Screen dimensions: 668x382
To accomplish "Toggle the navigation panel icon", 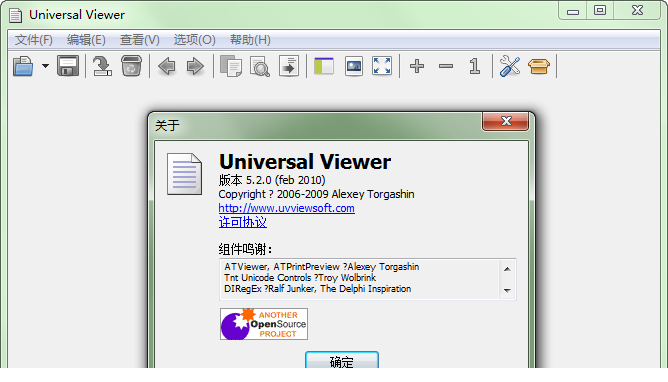I will pyautogui.click(x=324, y=66).
